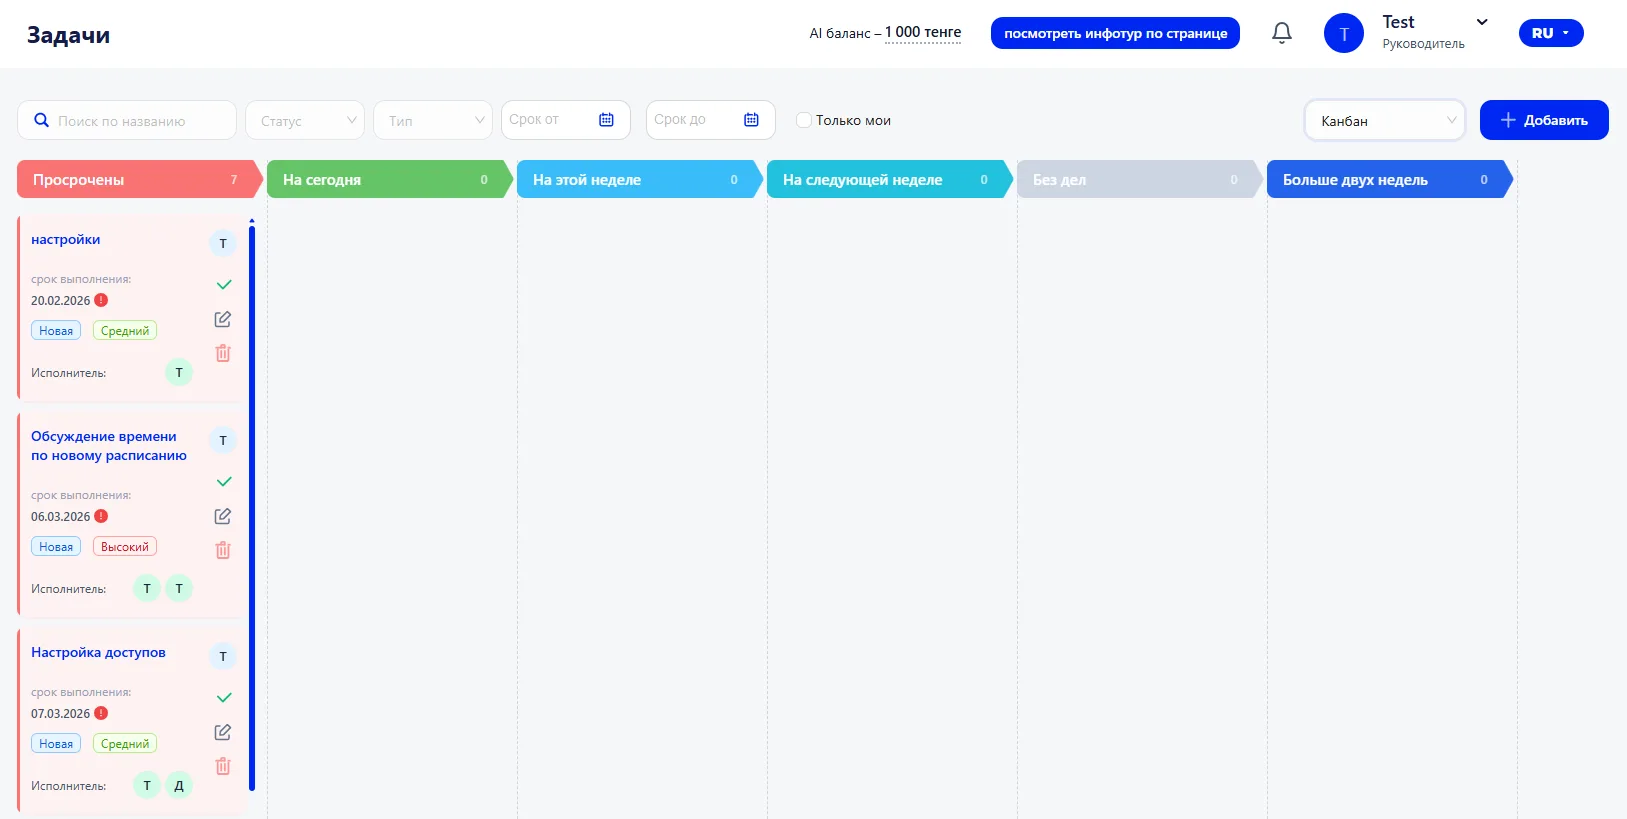Mark the 'Настройка доступов' task as complete

[x=224, y=698]
